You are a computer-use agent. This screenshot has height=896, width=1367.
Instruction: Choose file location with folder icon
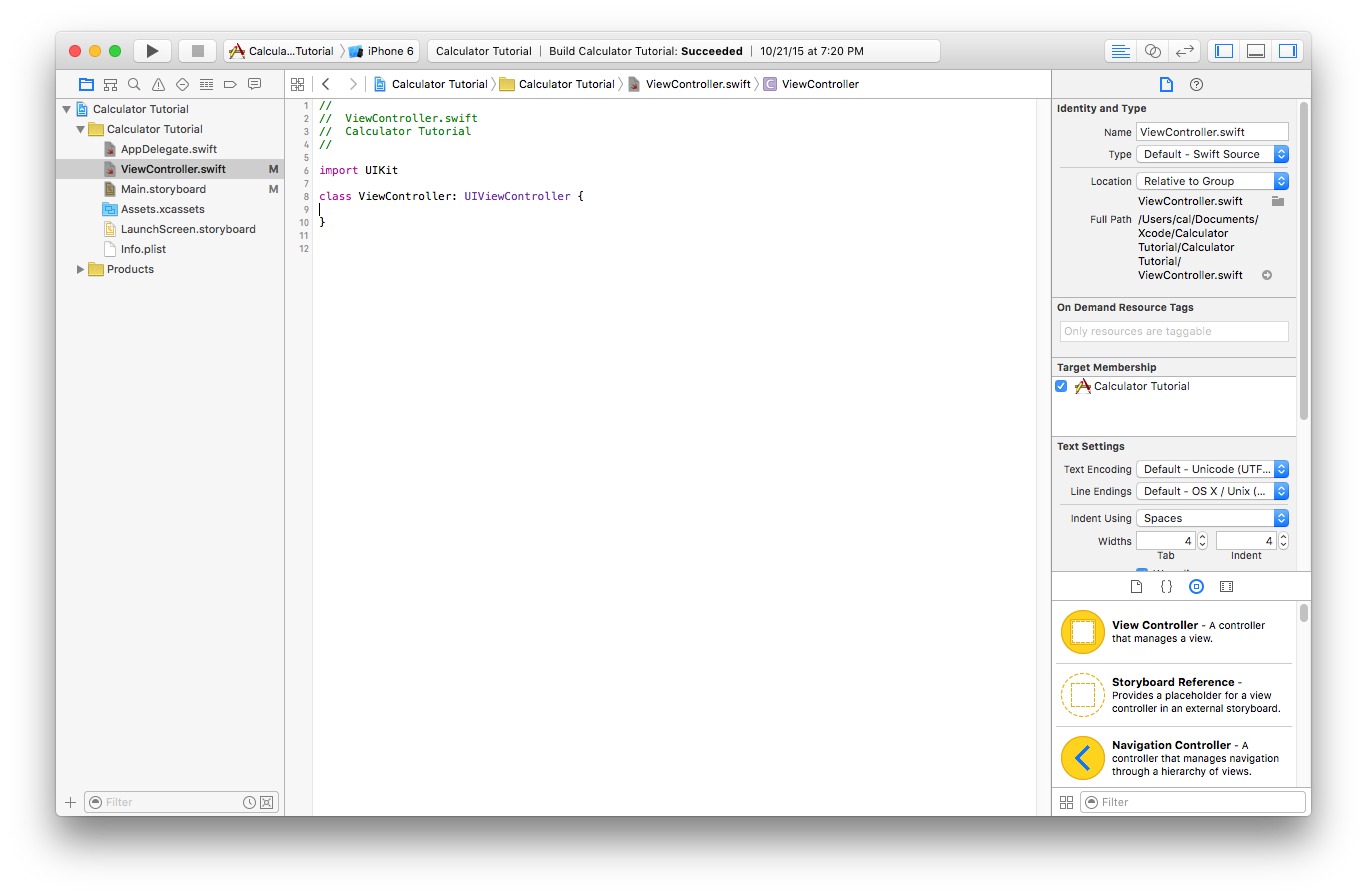pos(1277,201)
